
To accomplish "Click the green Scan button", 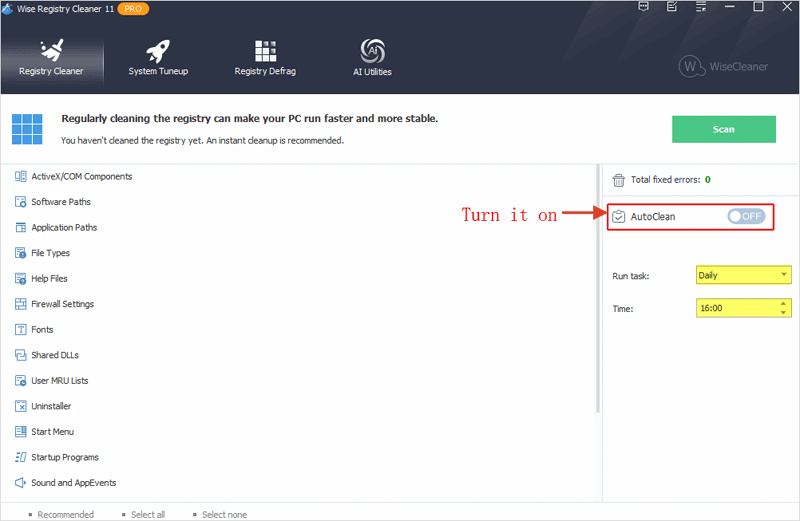I will click(723, 129).
